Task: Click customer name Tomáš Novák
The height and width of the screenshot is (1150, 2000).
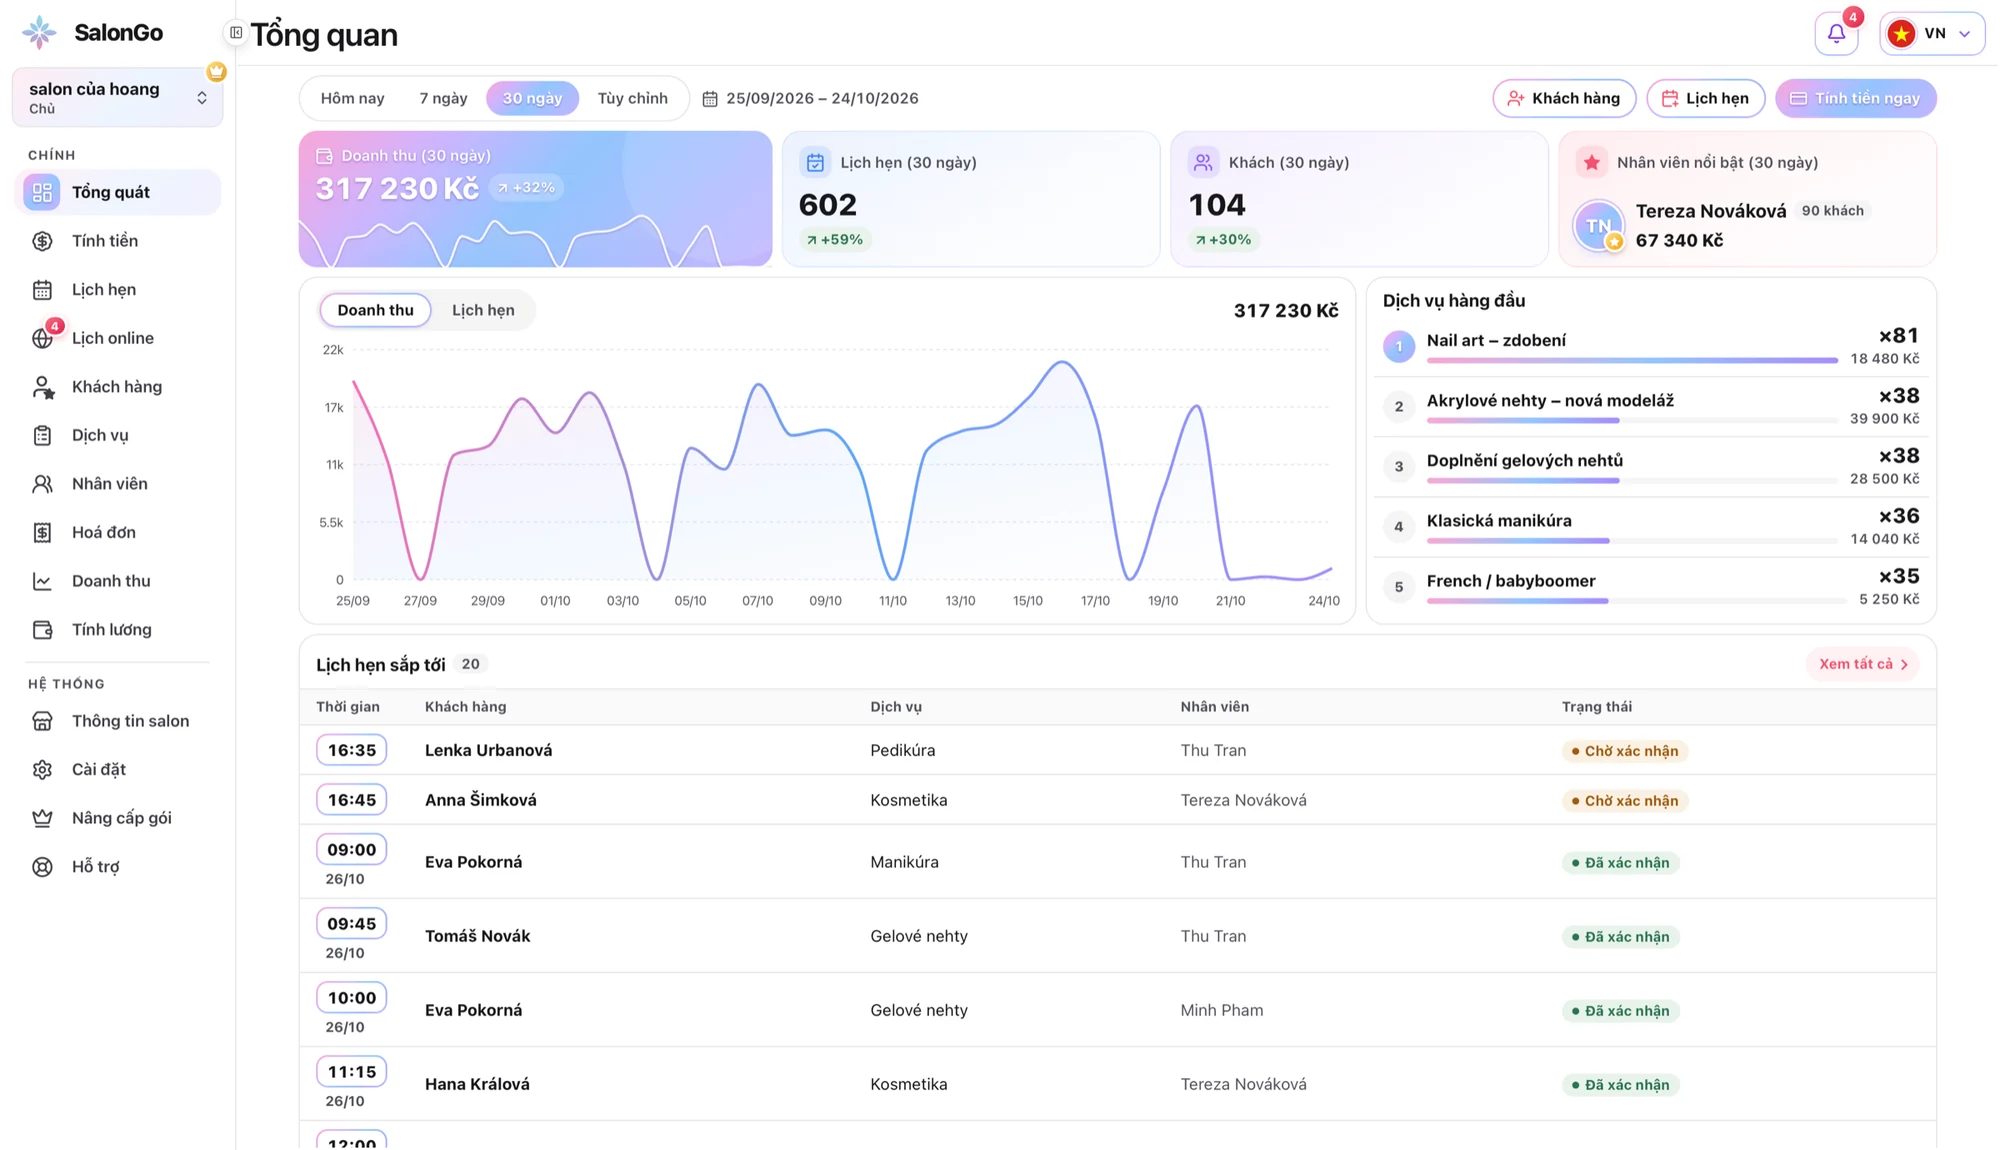Action: pos(477,936)
